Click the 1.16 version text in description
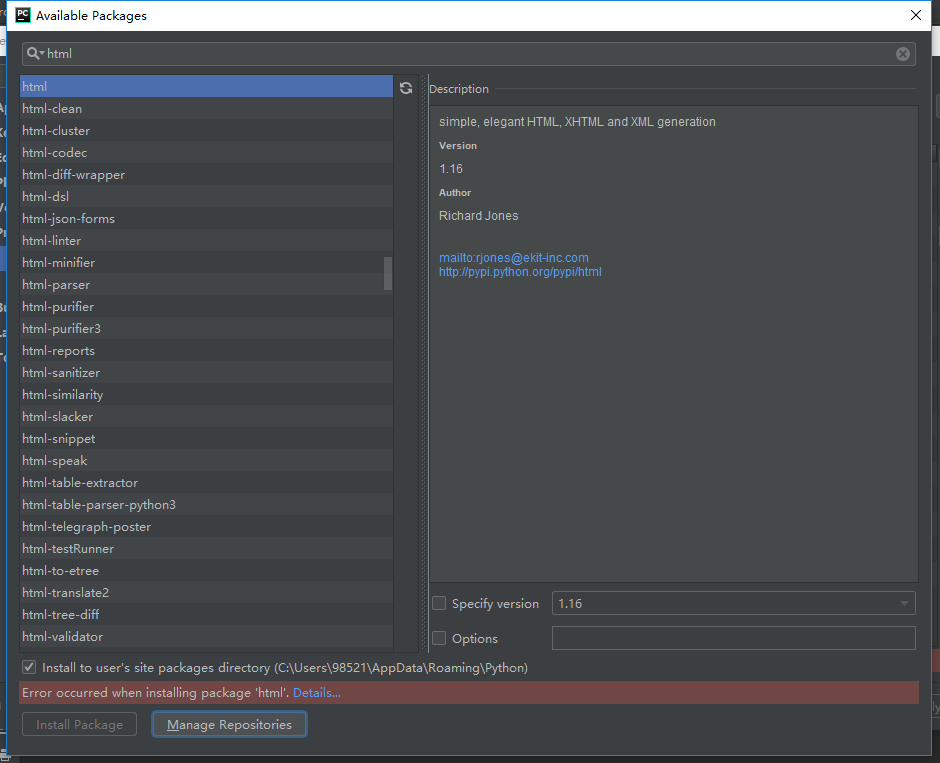 tap(451, 169)
